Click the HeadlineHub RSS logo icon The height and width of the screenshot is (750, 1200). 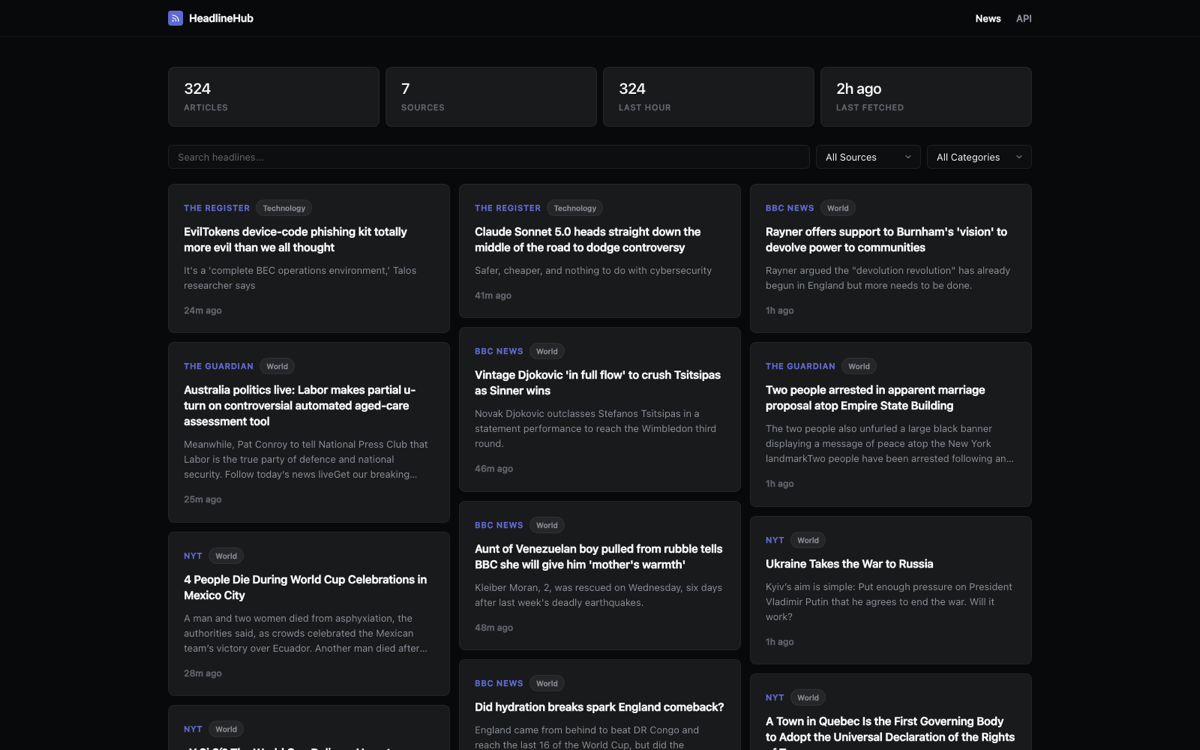[175, 18]
